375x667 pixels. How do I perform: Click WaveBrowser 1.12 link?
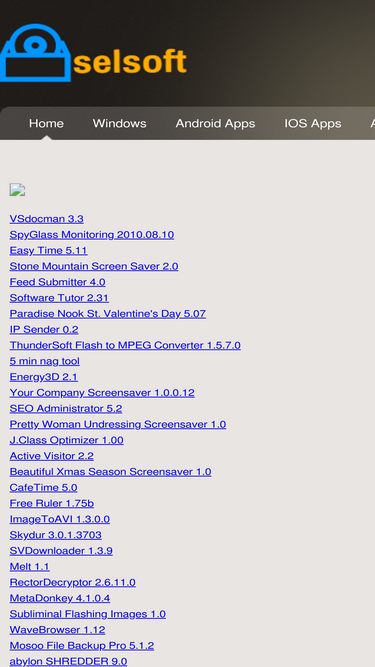pos(57,630)
